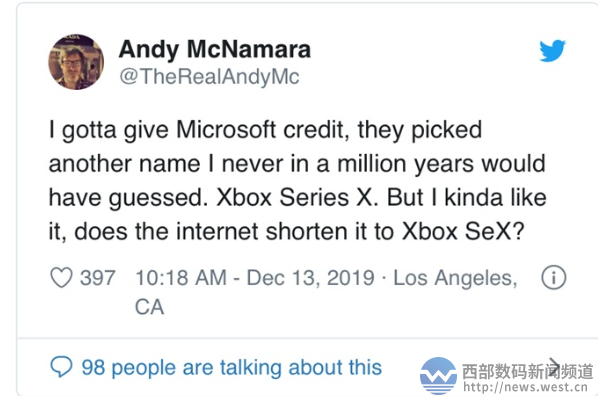Click the right chevron arrow at card bottom

coord(554,365)
